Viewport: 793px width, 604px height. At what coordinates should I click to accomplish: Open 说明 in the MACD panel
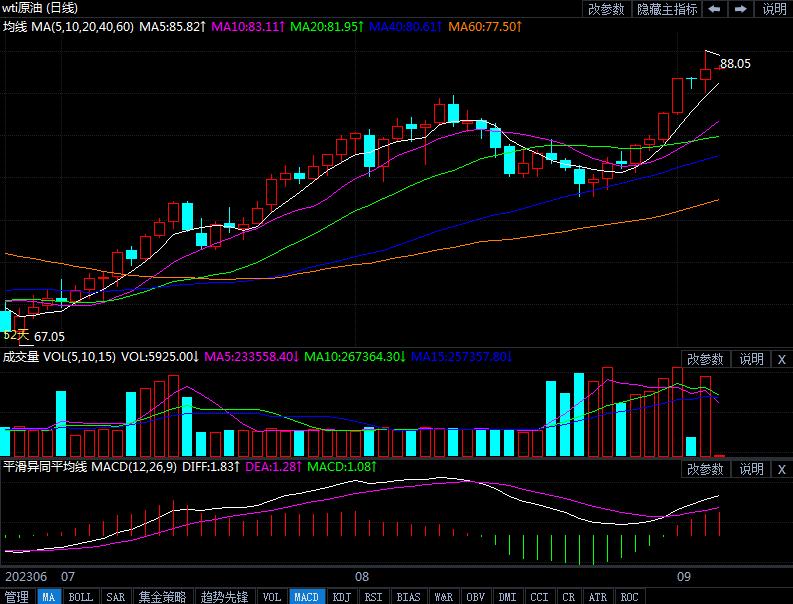tap(751, 469)
